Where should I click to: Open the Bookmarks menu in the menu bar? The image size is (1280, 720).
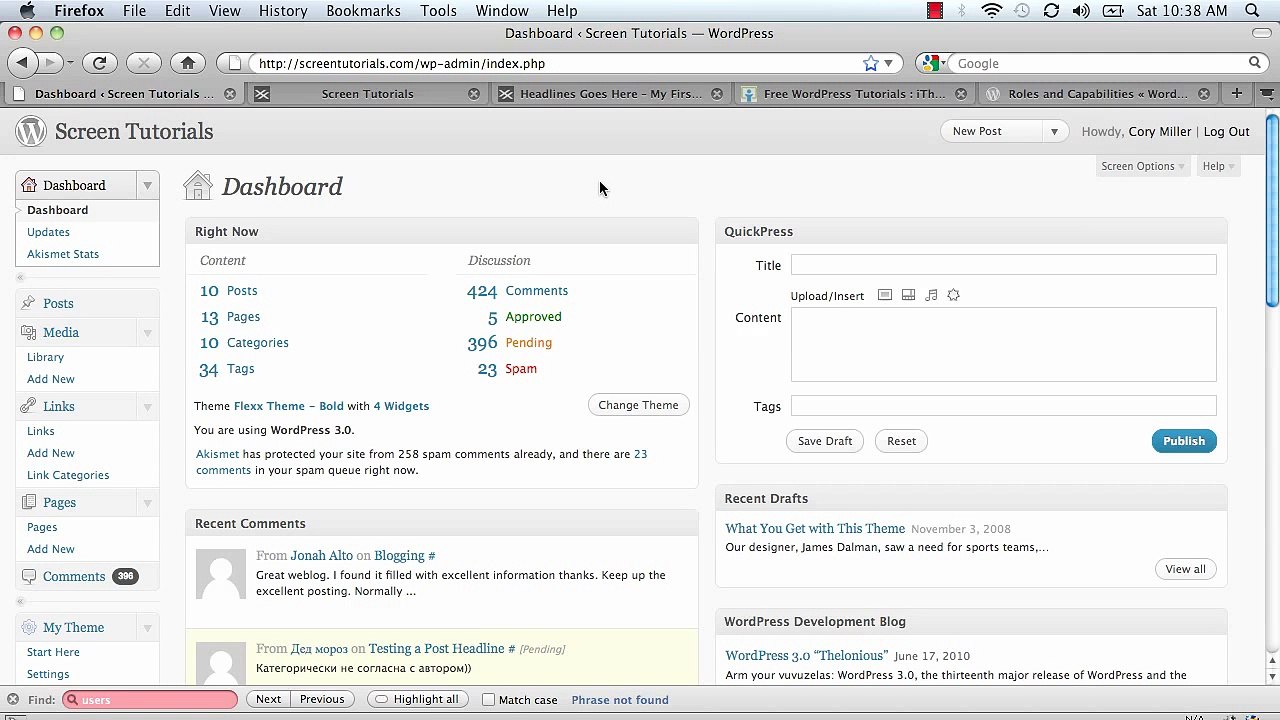363,11
